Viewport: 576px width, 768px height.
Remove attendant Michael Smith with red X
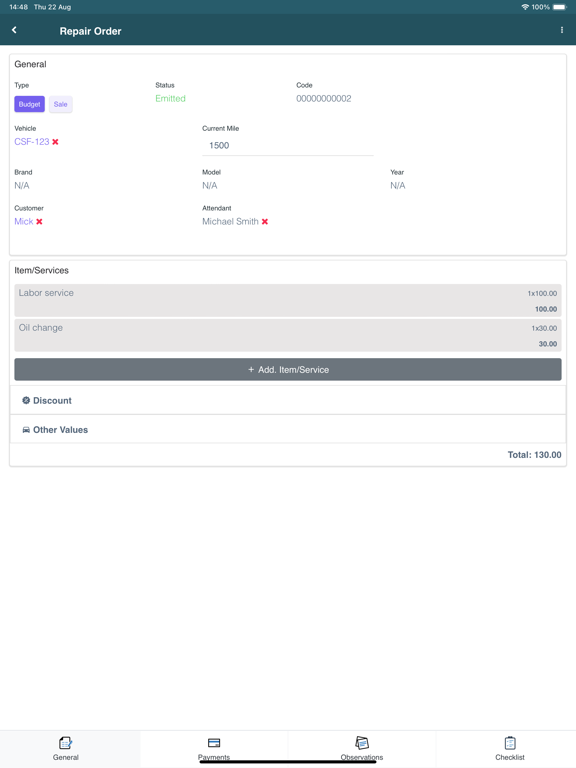[264, 221]
